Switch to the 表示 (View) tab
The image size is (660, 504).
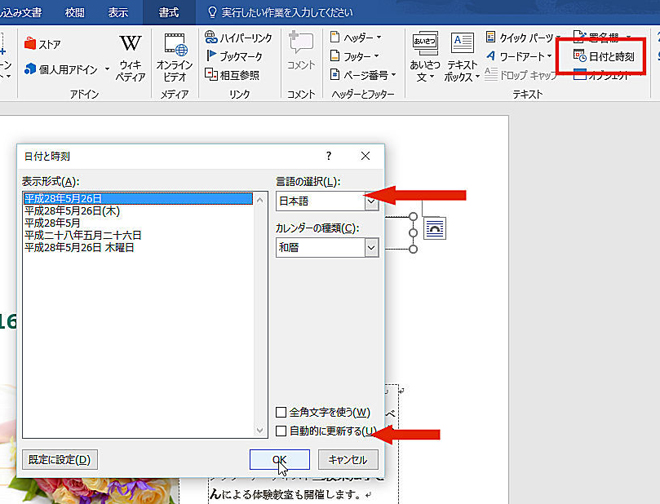click(118, 12)
